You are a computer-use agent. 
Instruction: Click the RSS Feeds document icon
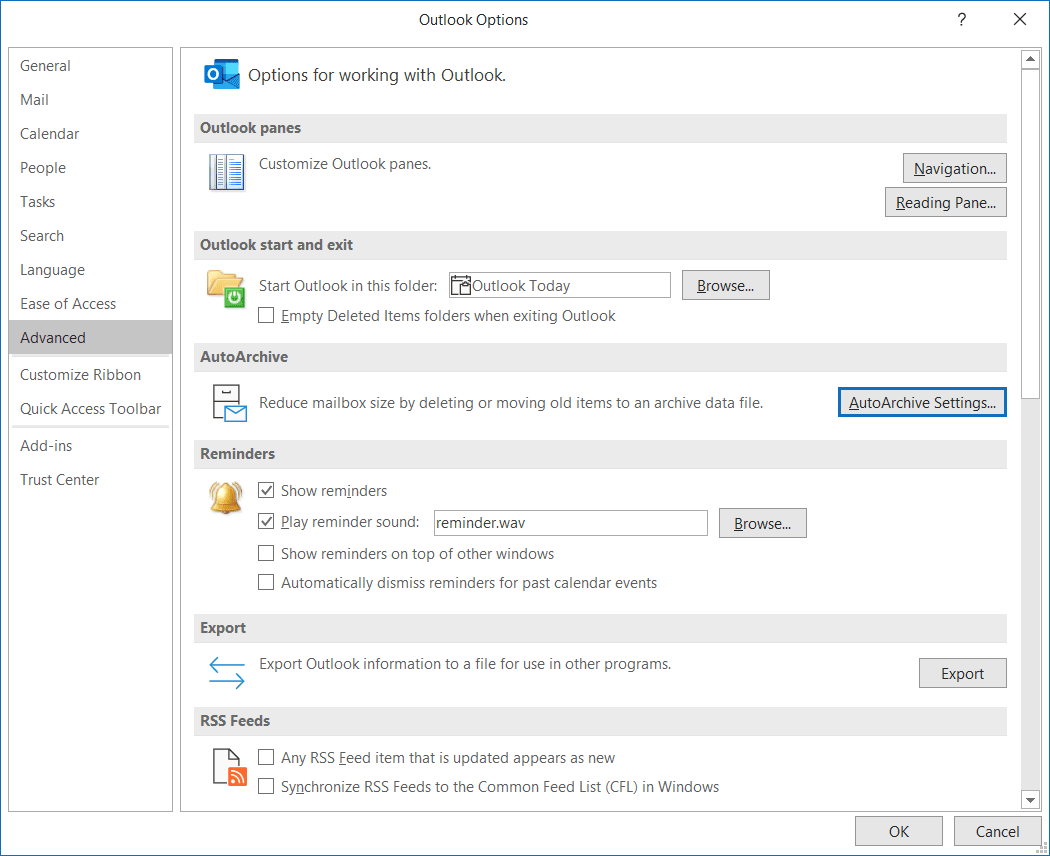tap(230, 767)
